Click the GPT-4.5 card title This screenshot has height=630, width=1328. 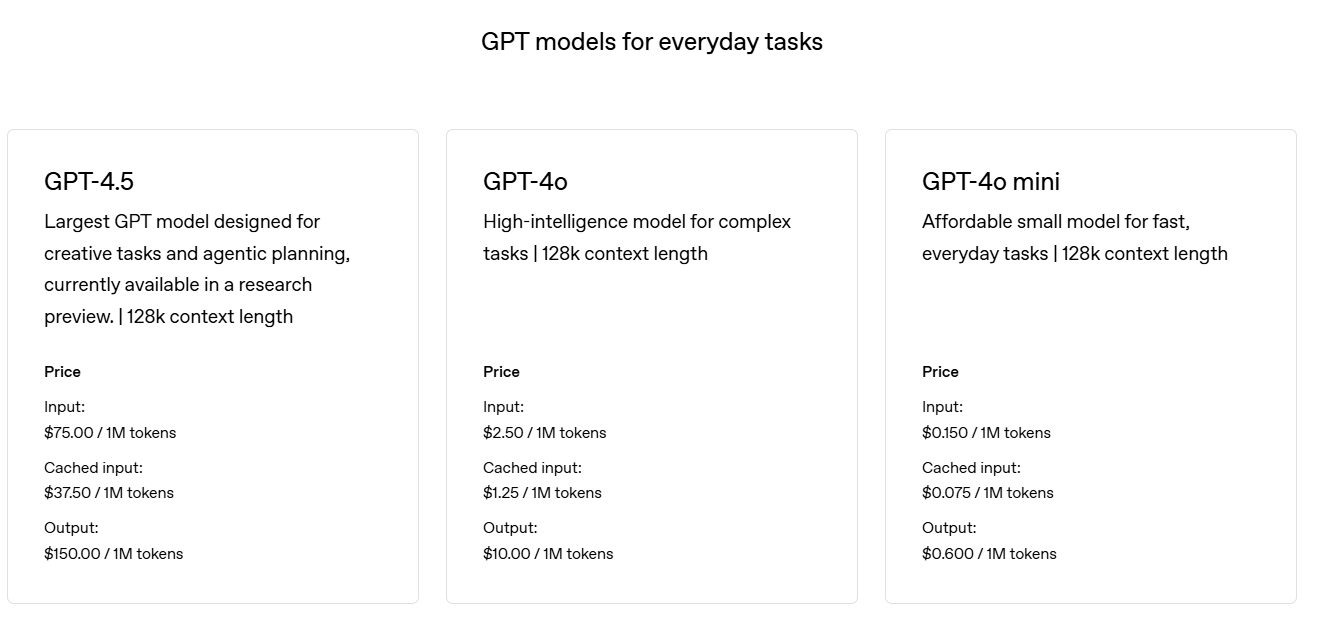pyautogui.click(x=89, y=181)
